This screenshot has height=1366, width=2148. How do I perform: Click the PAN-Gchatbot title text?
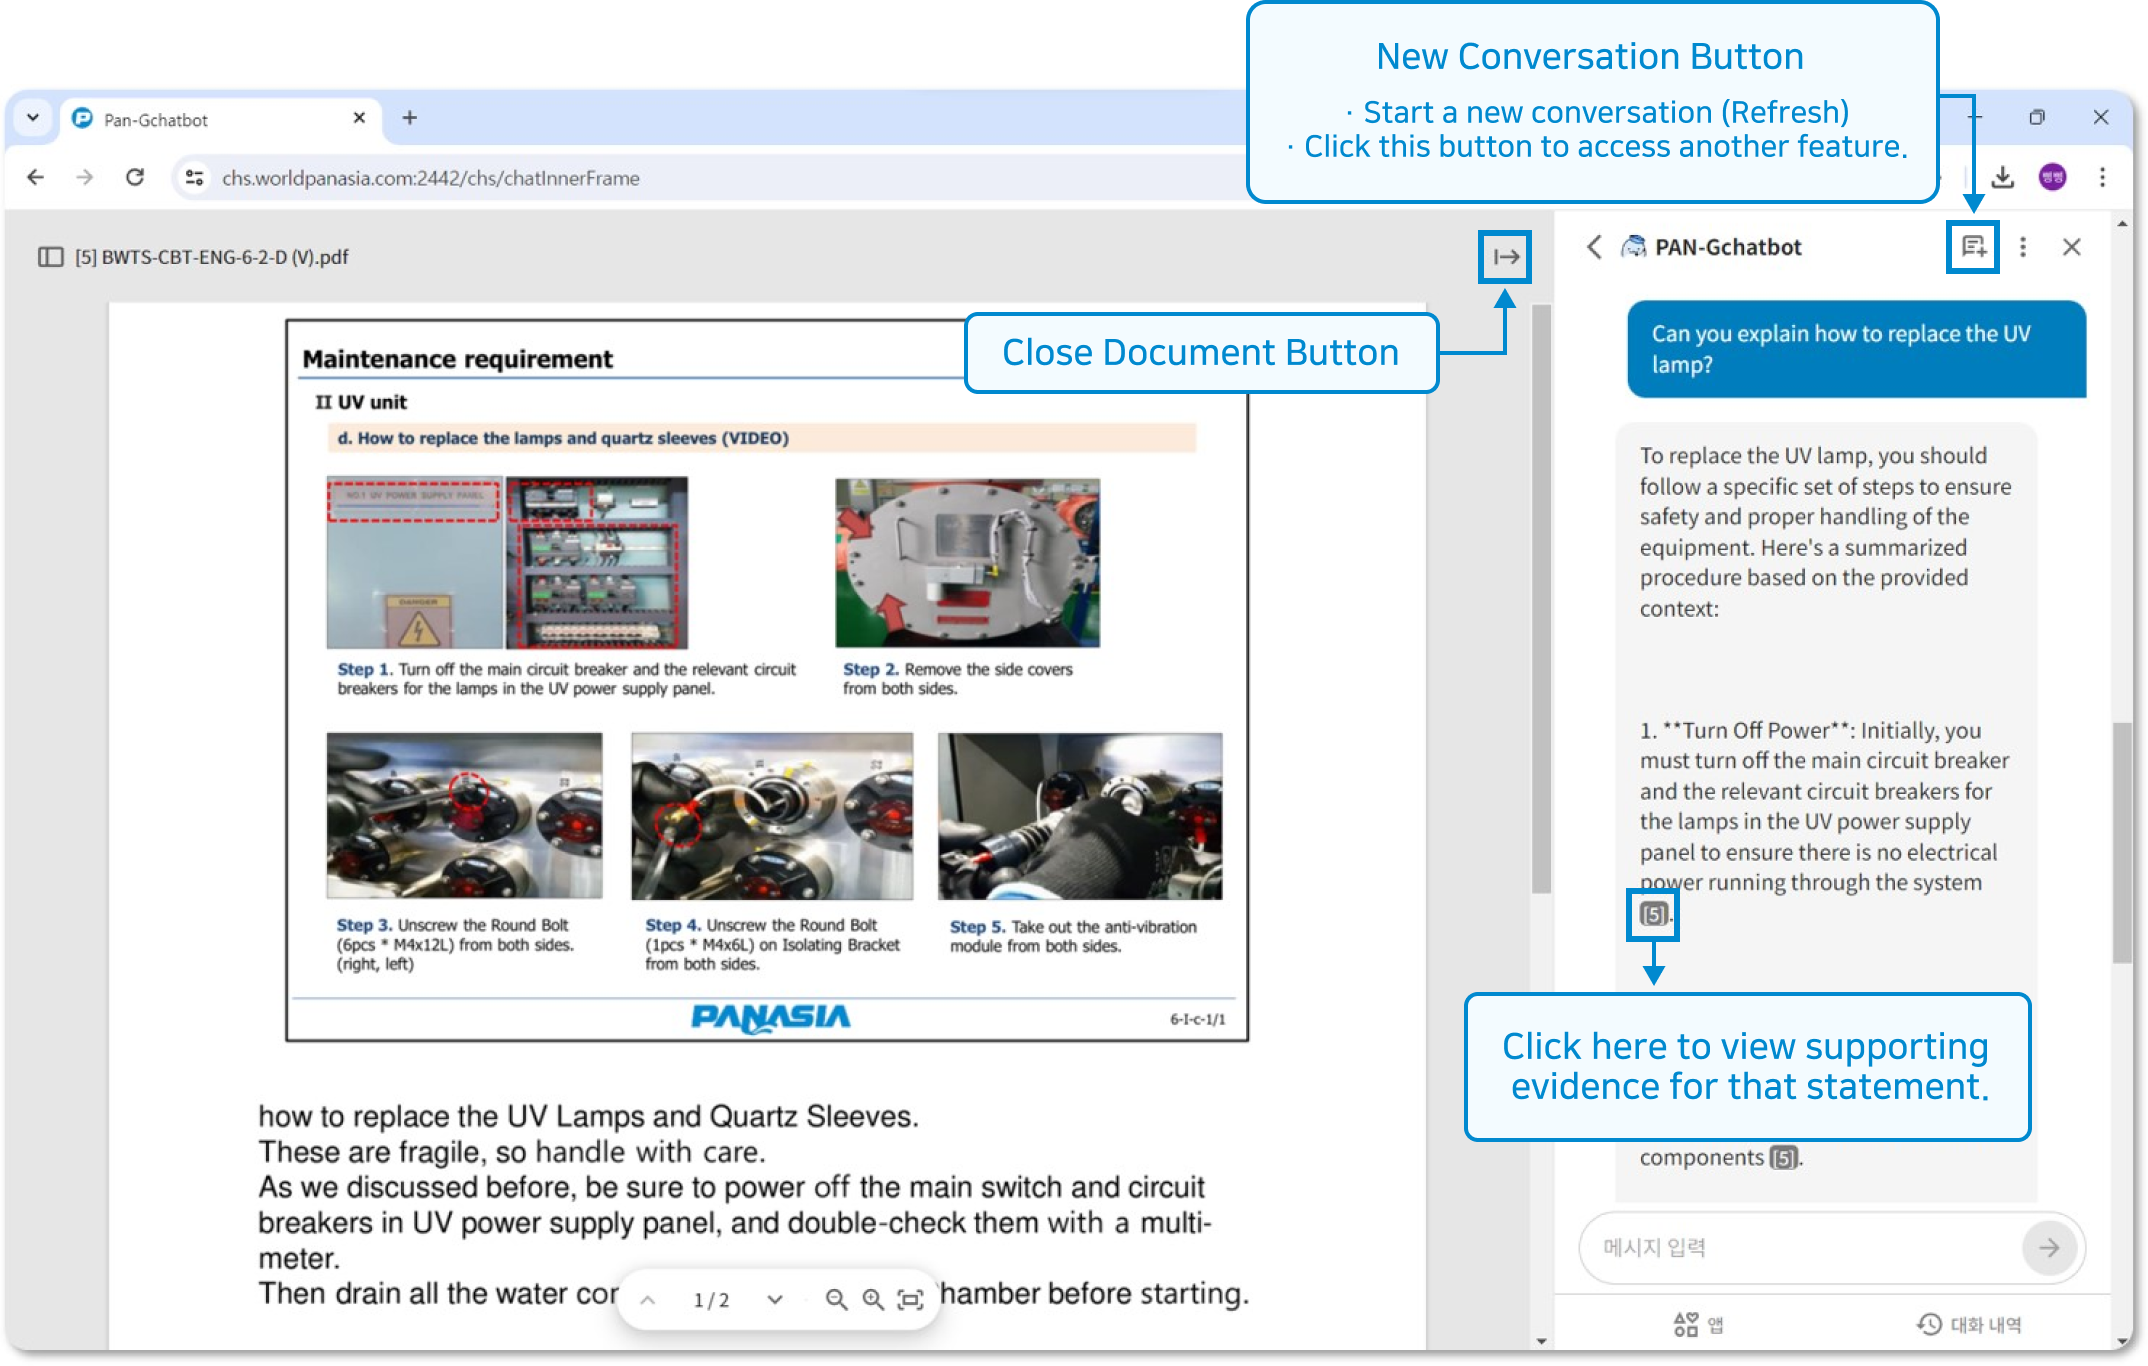tap(1728, 247)
